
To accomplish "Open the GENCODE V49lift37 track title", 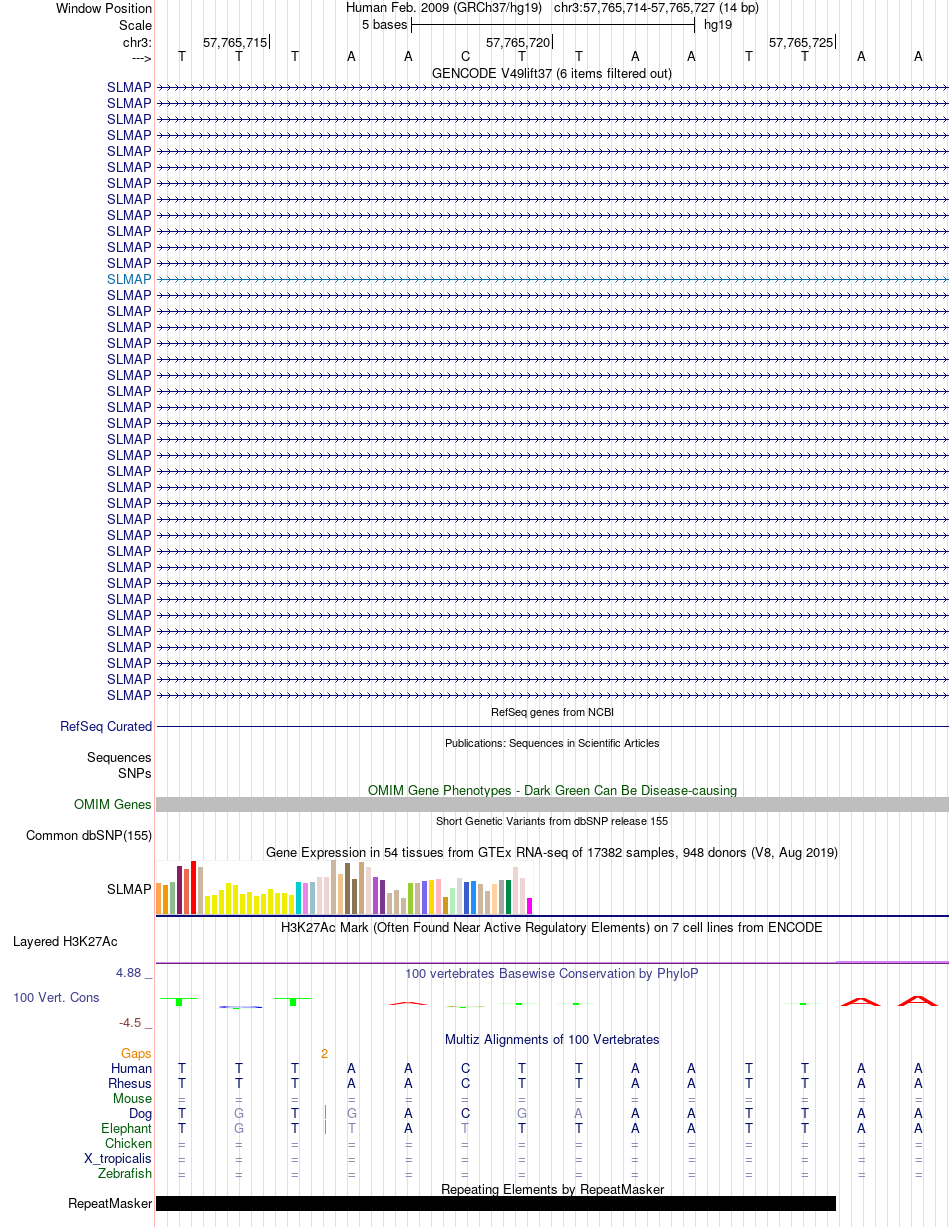I will click(552, 73).
